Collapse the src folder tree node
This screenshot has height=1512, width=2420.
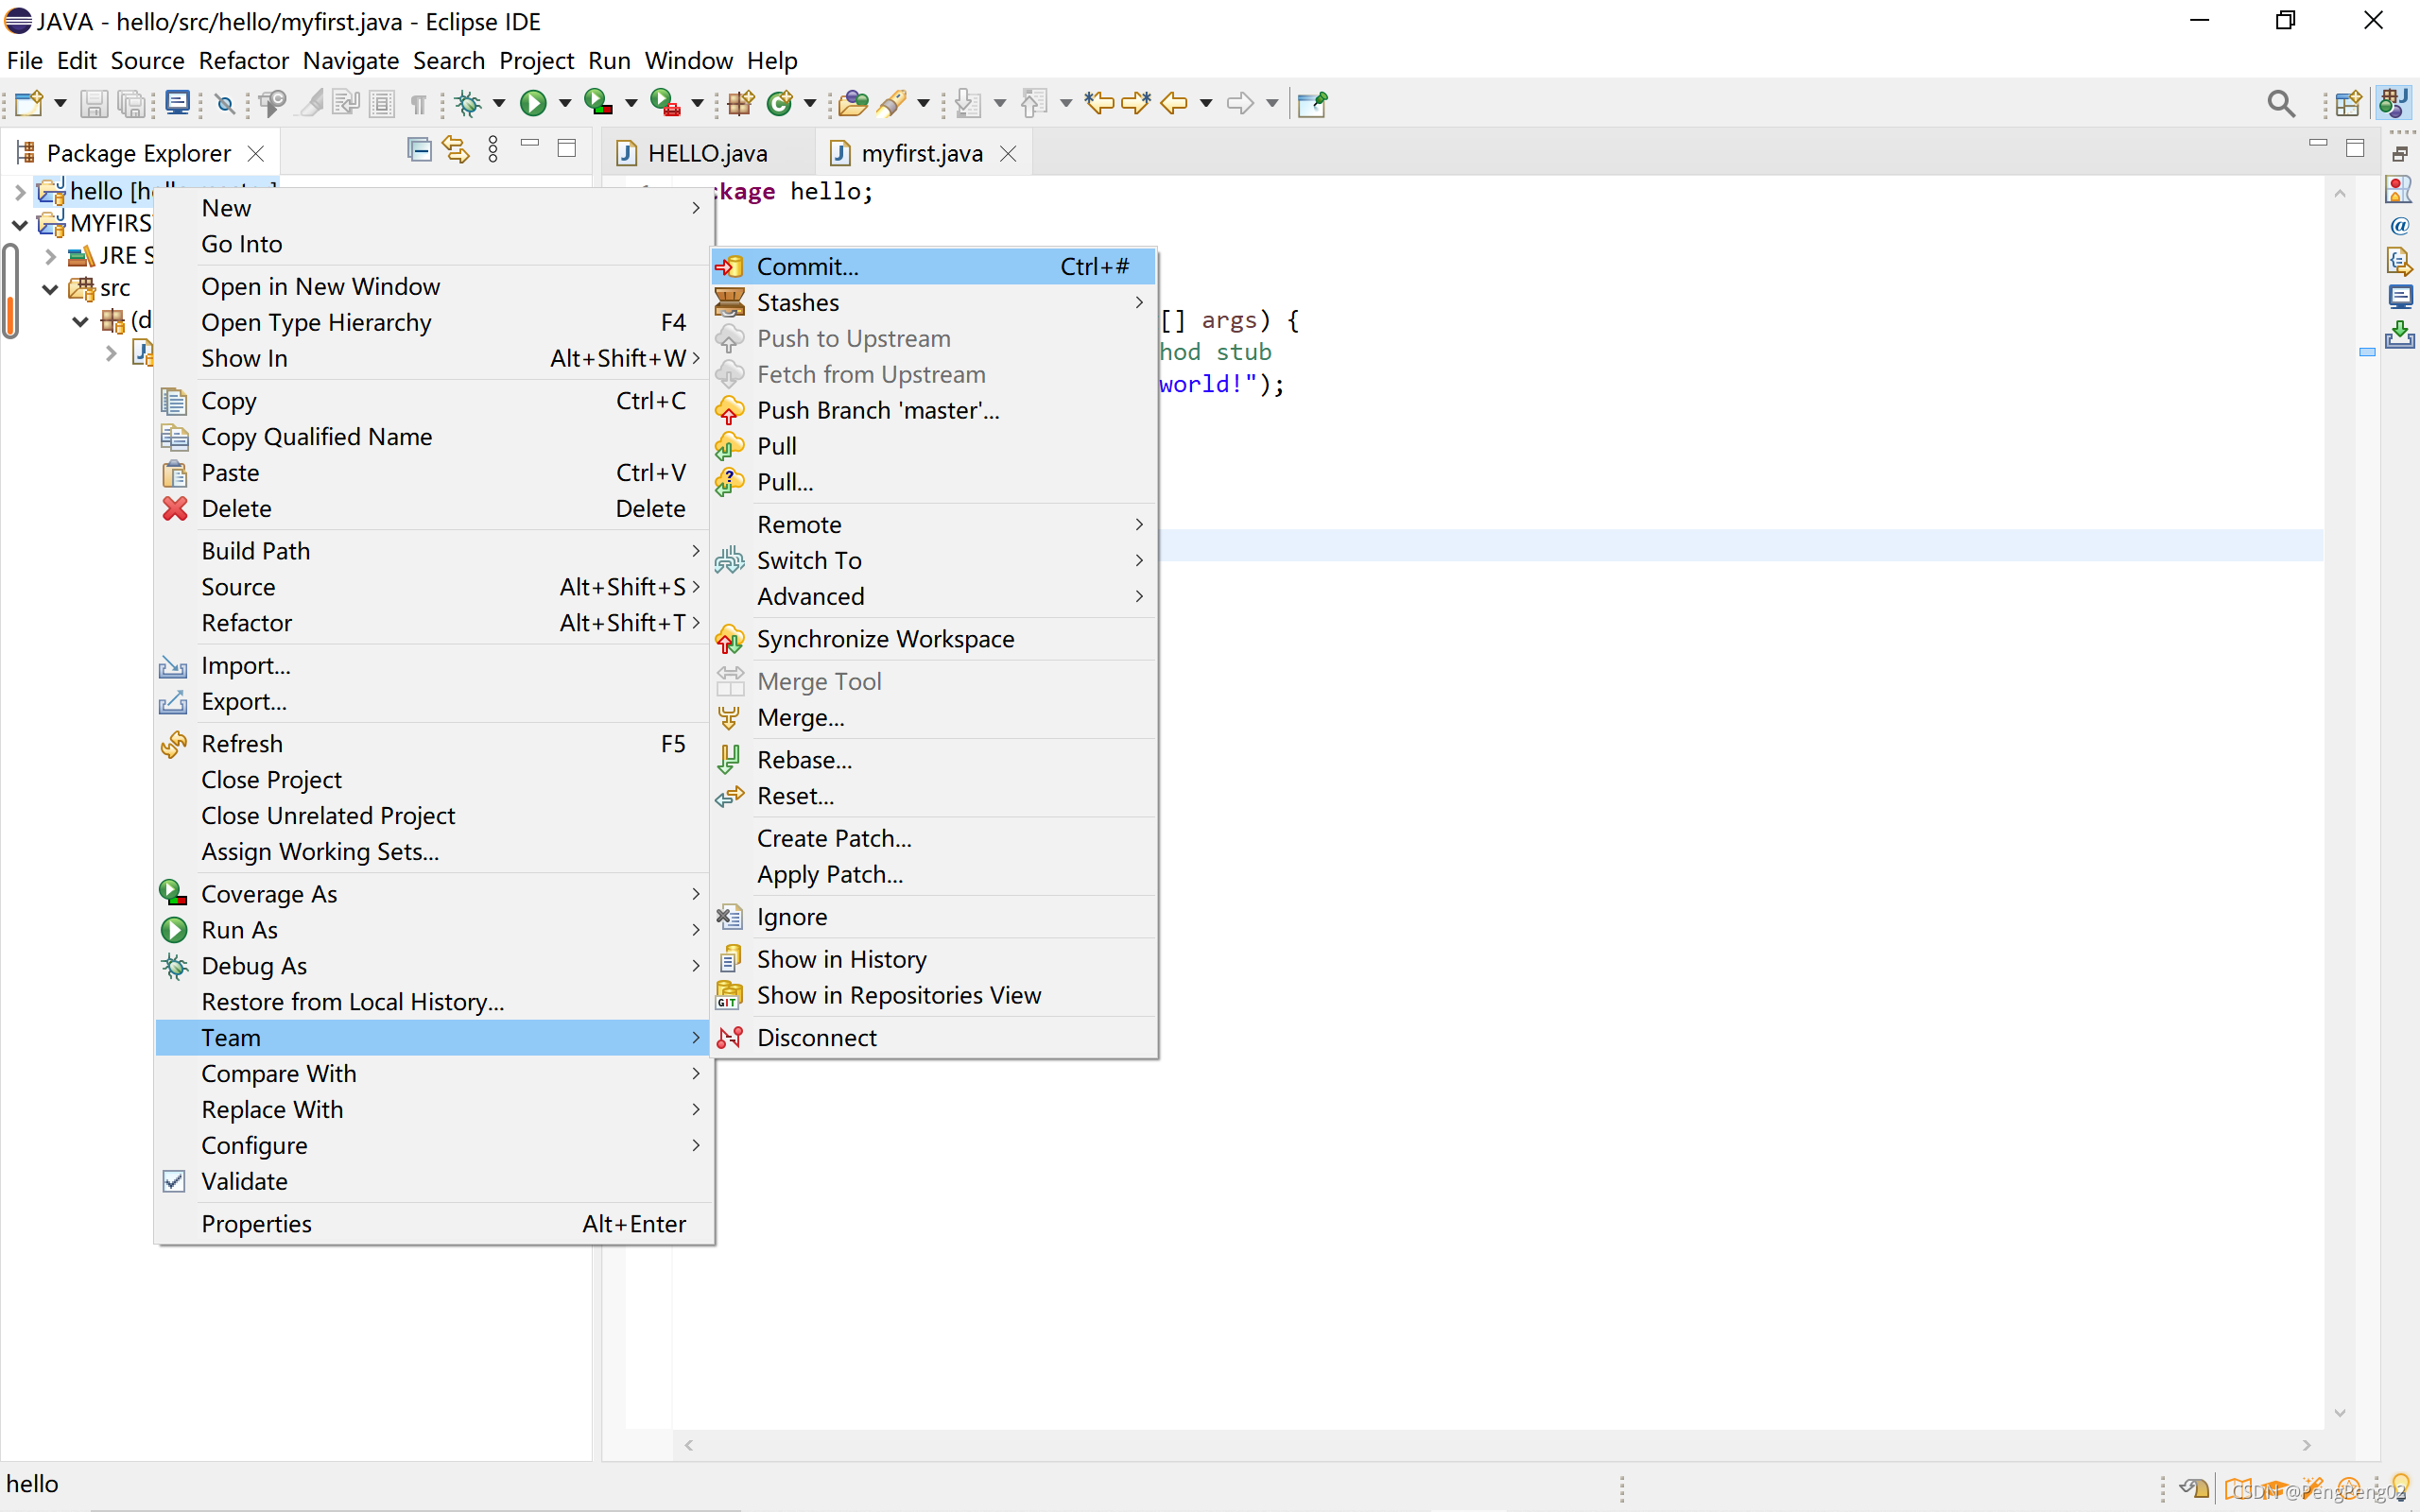coord(49,289)
